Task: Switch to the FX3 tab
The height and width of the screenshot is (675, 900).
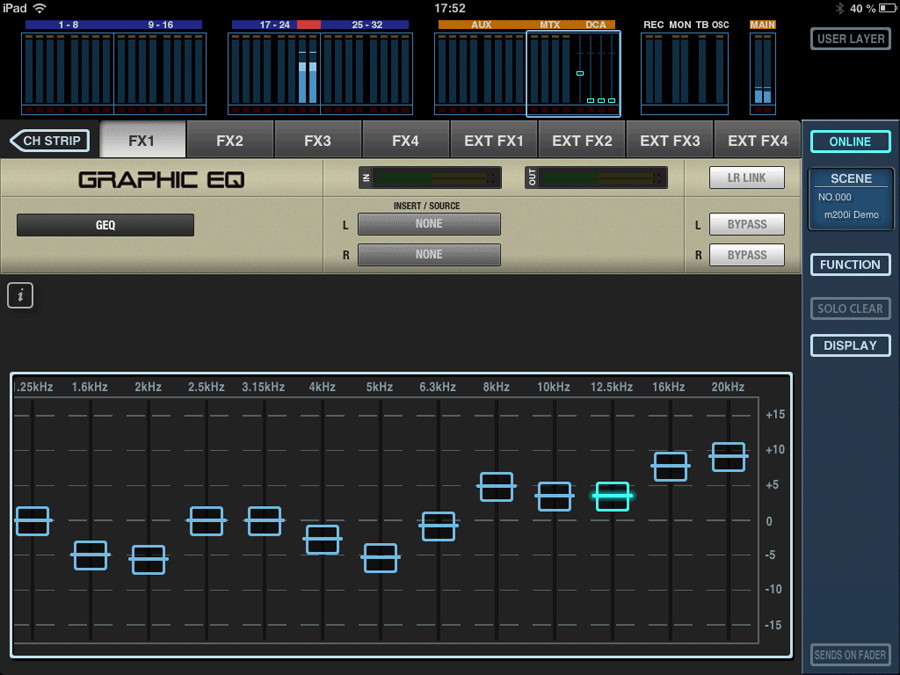Action: [x=318, y=141]
